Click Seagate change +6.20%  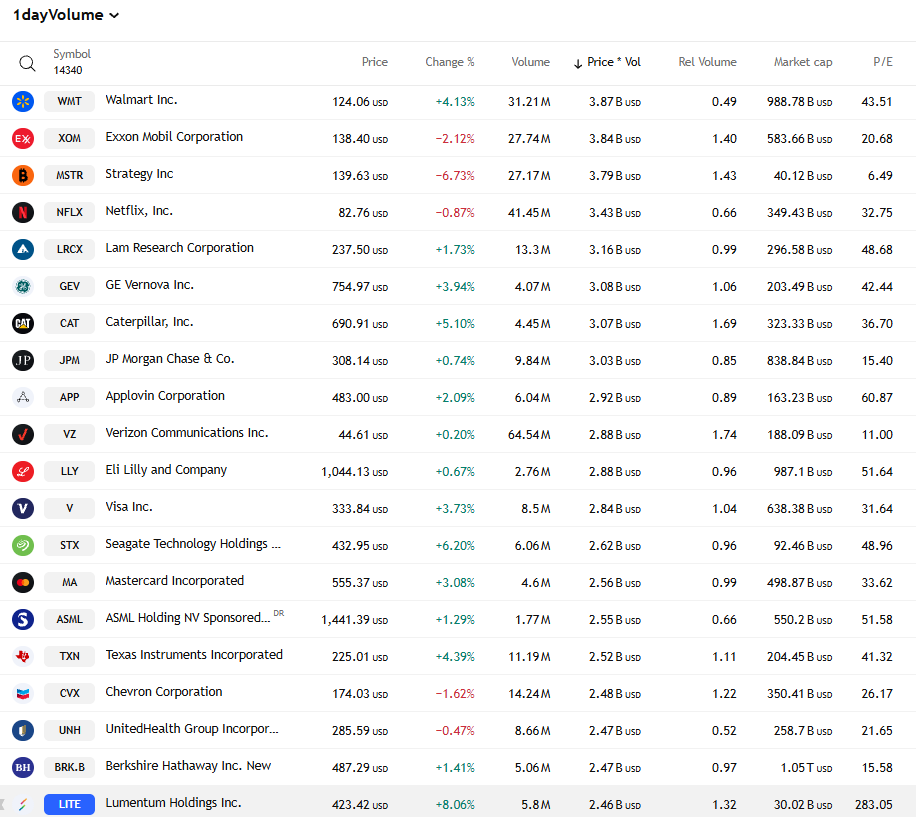454,546
